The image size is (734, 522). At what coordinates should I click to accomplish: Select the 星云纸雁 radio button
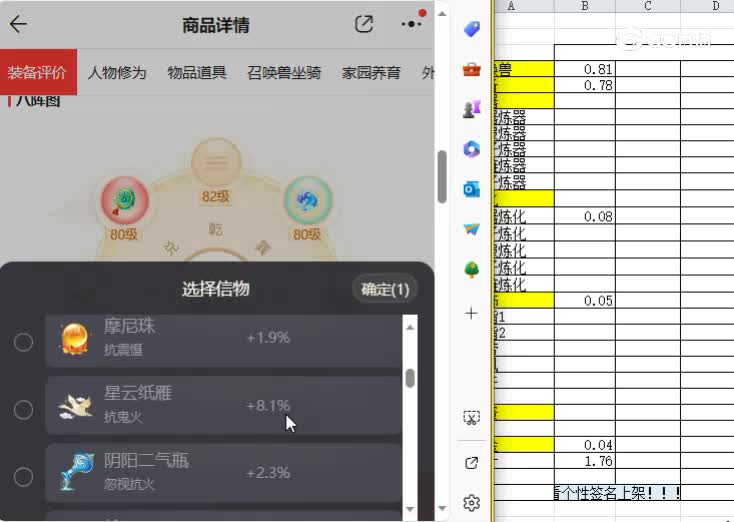23,410
